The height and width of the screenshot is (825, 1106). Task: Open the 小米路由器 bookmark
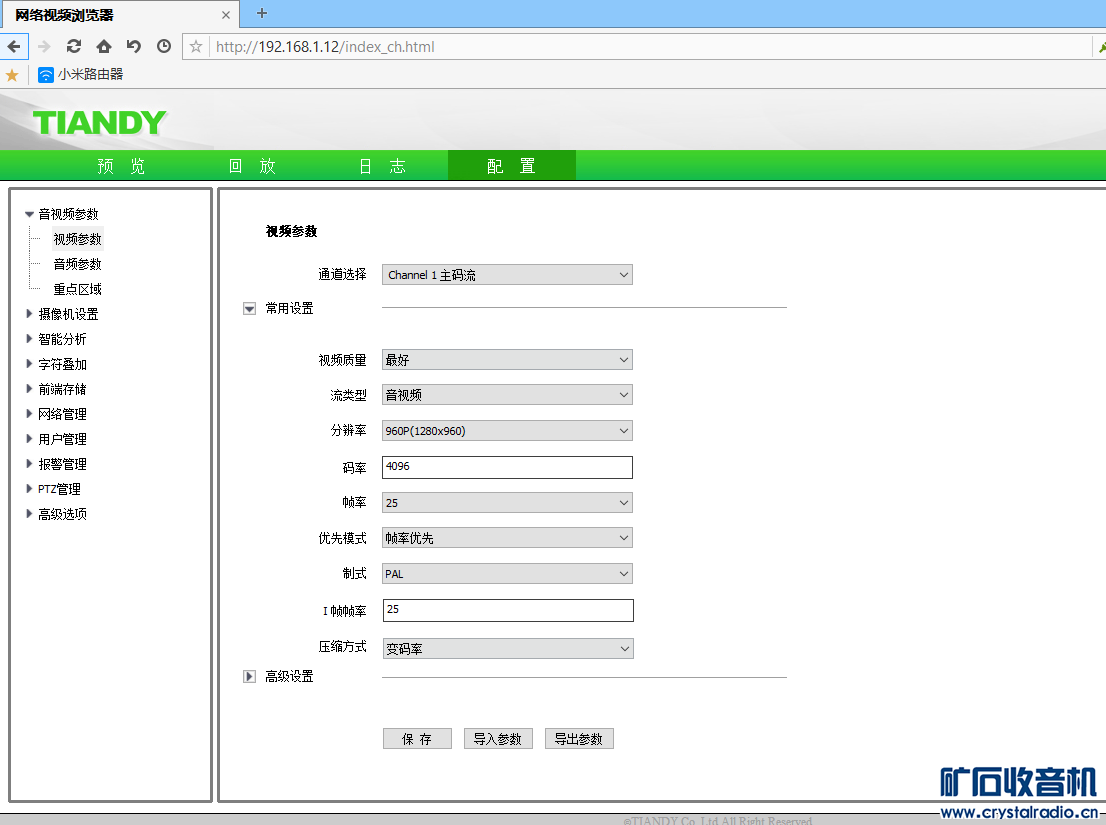80,74
